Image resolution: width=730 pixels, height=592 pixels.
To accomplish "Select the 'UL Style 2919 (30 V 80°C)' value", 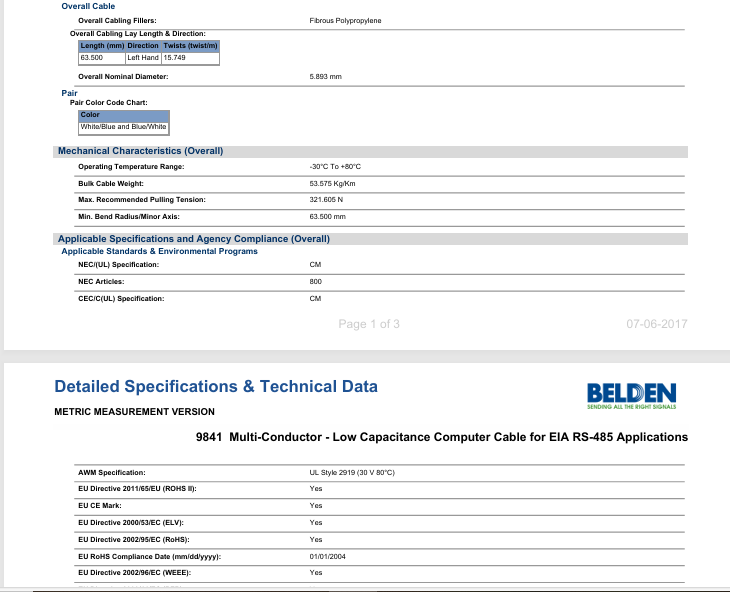I will click(x=352, y=472).
